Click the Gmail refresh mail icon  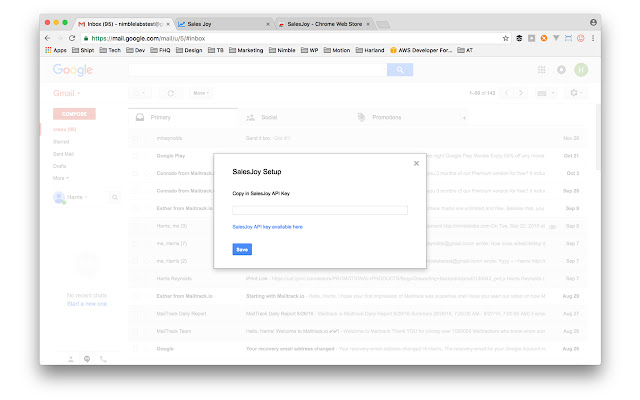click(x=171, y=93)
